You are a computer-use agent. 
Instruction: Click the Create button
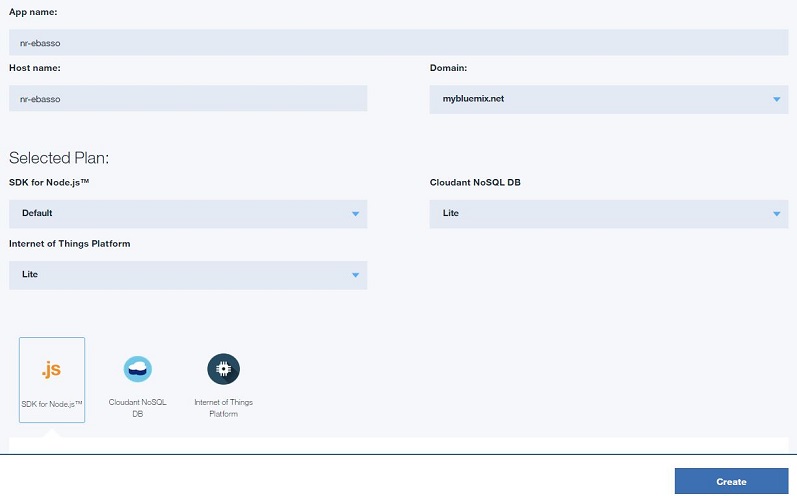click(x=731, y=481)
